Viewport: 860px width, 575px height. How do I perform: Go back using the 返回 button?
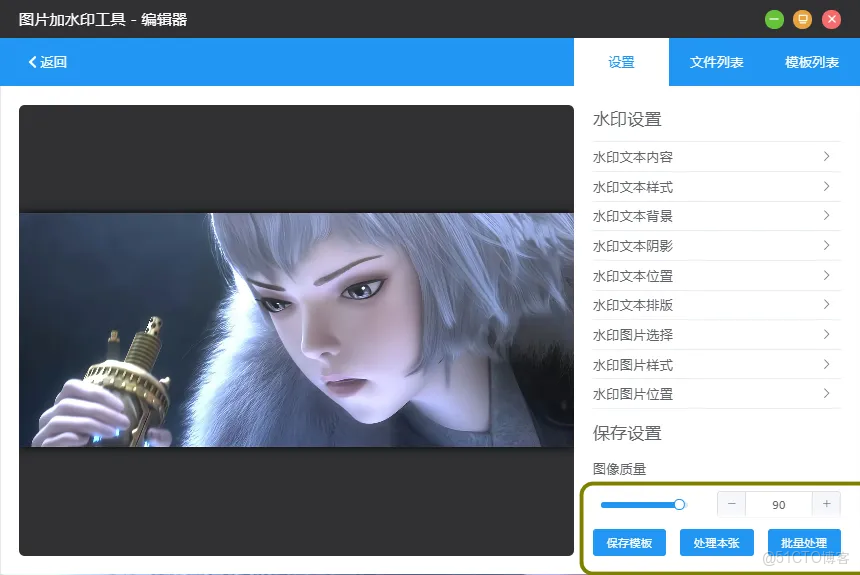(48, 62)
